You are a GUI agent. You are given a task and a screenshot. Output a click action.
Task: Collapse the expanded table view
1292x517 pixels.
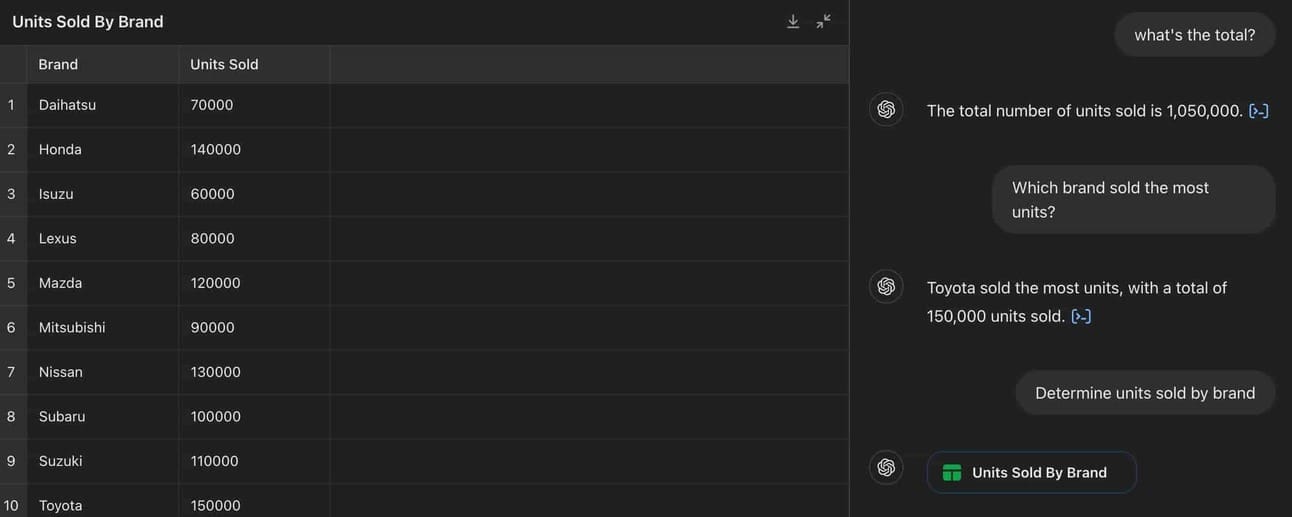point(823,22)
